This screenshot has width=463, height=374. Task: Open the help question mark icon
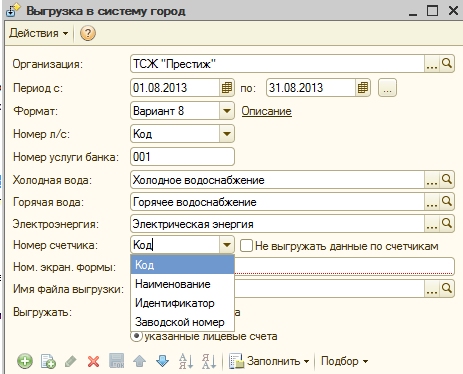point(88,33)
